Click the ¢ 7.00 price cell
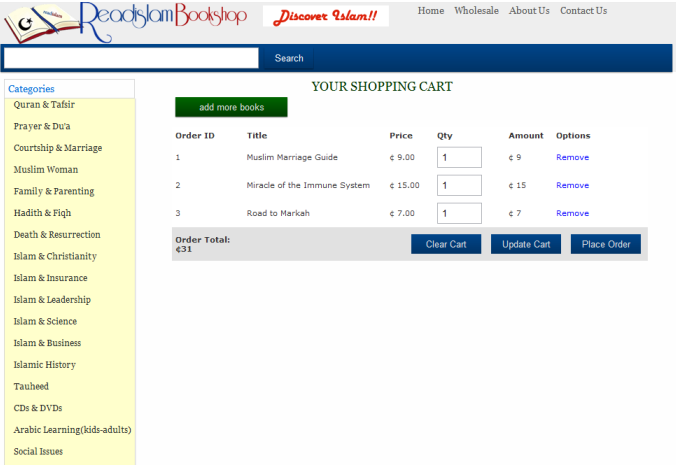Screen dimensions: 676x467 pyautogui.click(x=402, y=213)
